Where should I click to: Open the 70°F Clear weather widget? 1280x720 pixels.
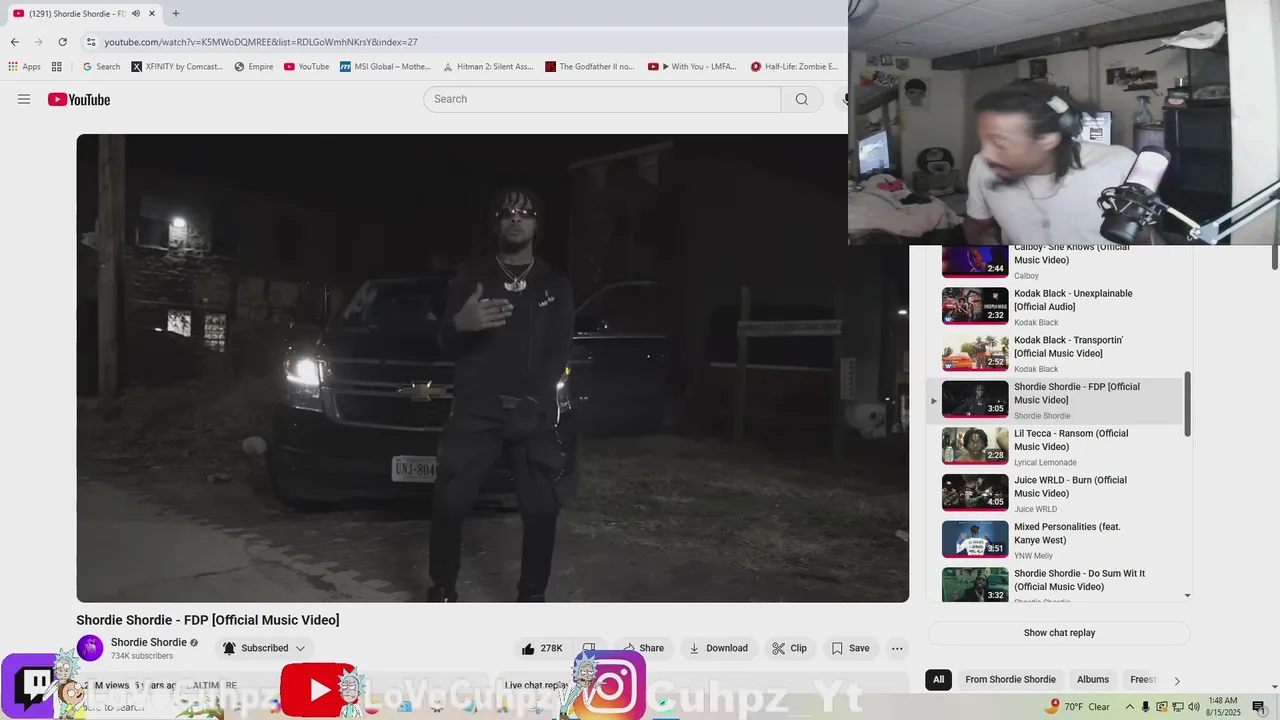pyautogui.click(x=1078, y=707)
